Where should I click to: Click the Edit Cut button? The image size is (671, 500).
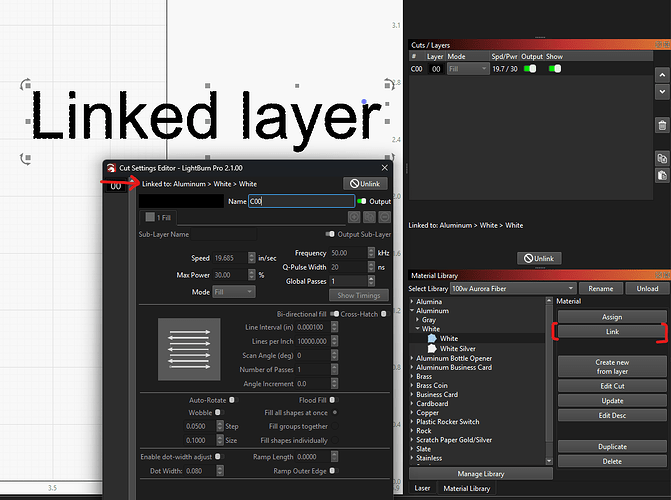point(612,386)
